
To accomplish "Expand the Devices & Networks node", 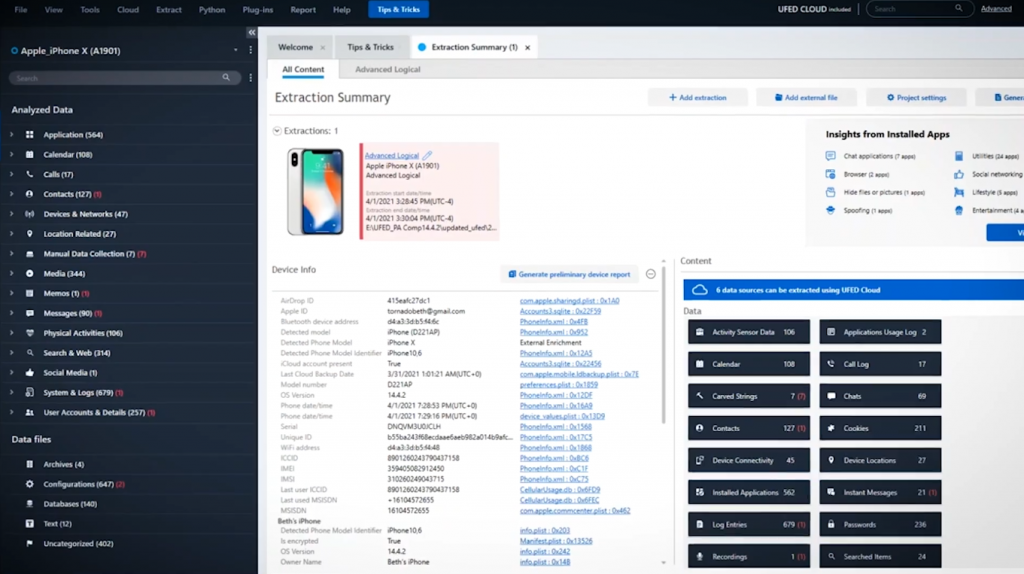I will click(11, 214).
